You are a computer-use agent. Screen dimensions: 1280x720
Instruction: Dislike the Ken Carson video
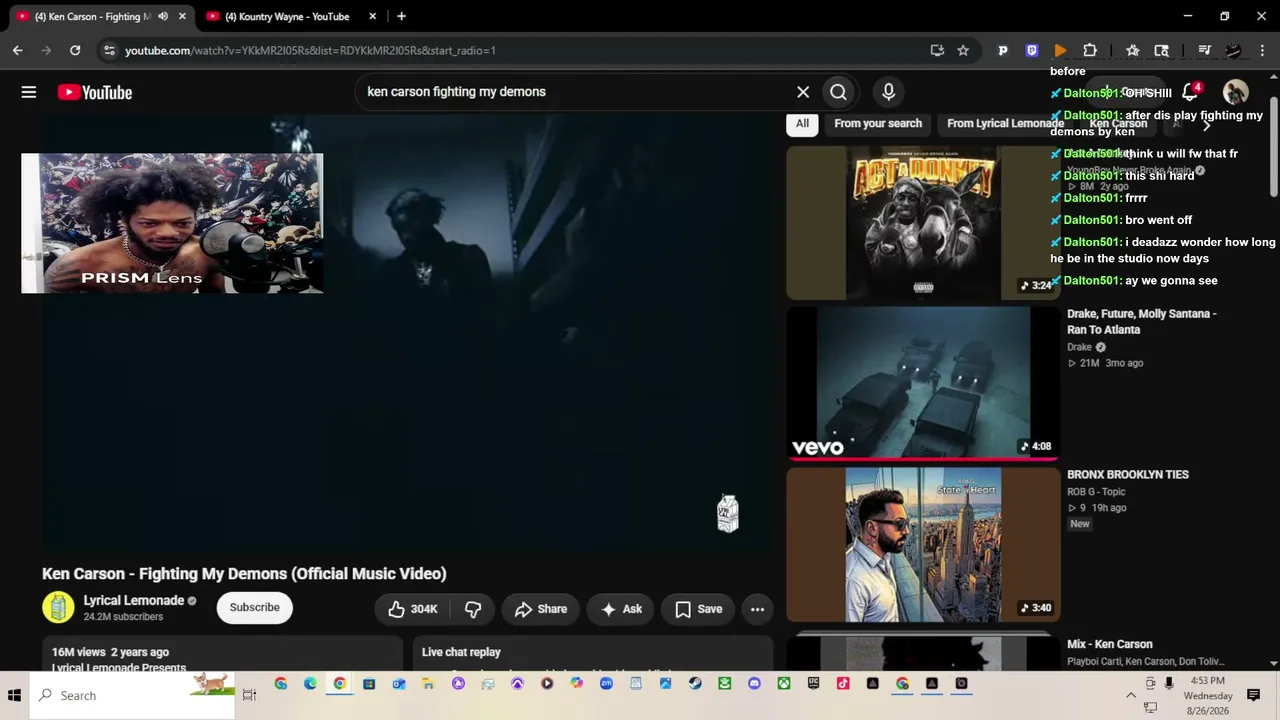[x=473, y=609]
